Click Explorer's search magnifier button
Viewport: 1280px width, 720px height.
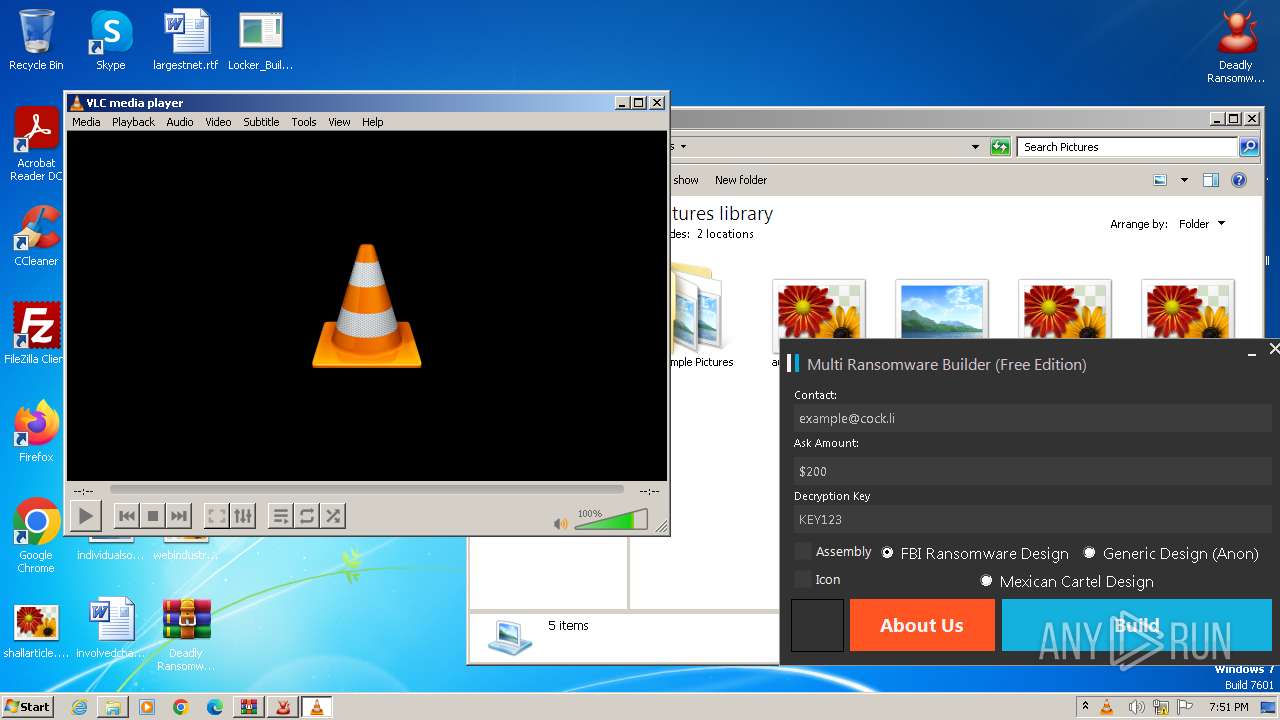(1249, 147)
